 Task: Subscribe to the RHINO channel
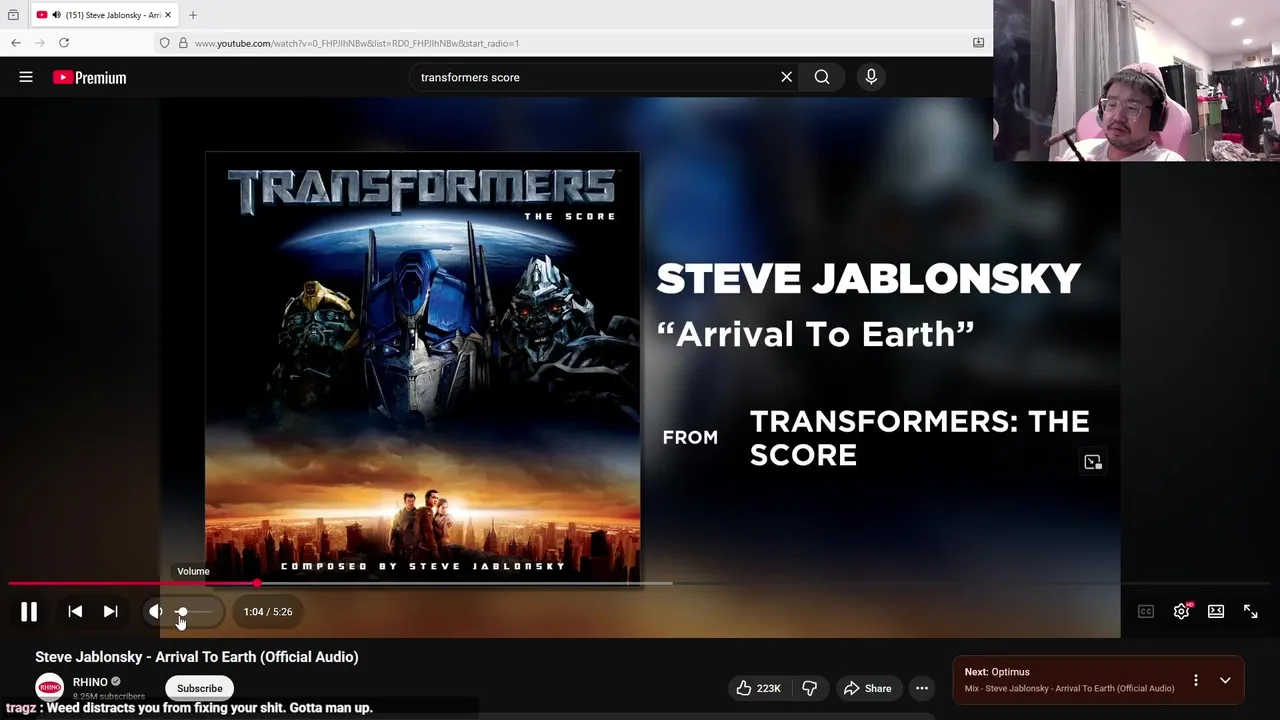coord(200,688)
